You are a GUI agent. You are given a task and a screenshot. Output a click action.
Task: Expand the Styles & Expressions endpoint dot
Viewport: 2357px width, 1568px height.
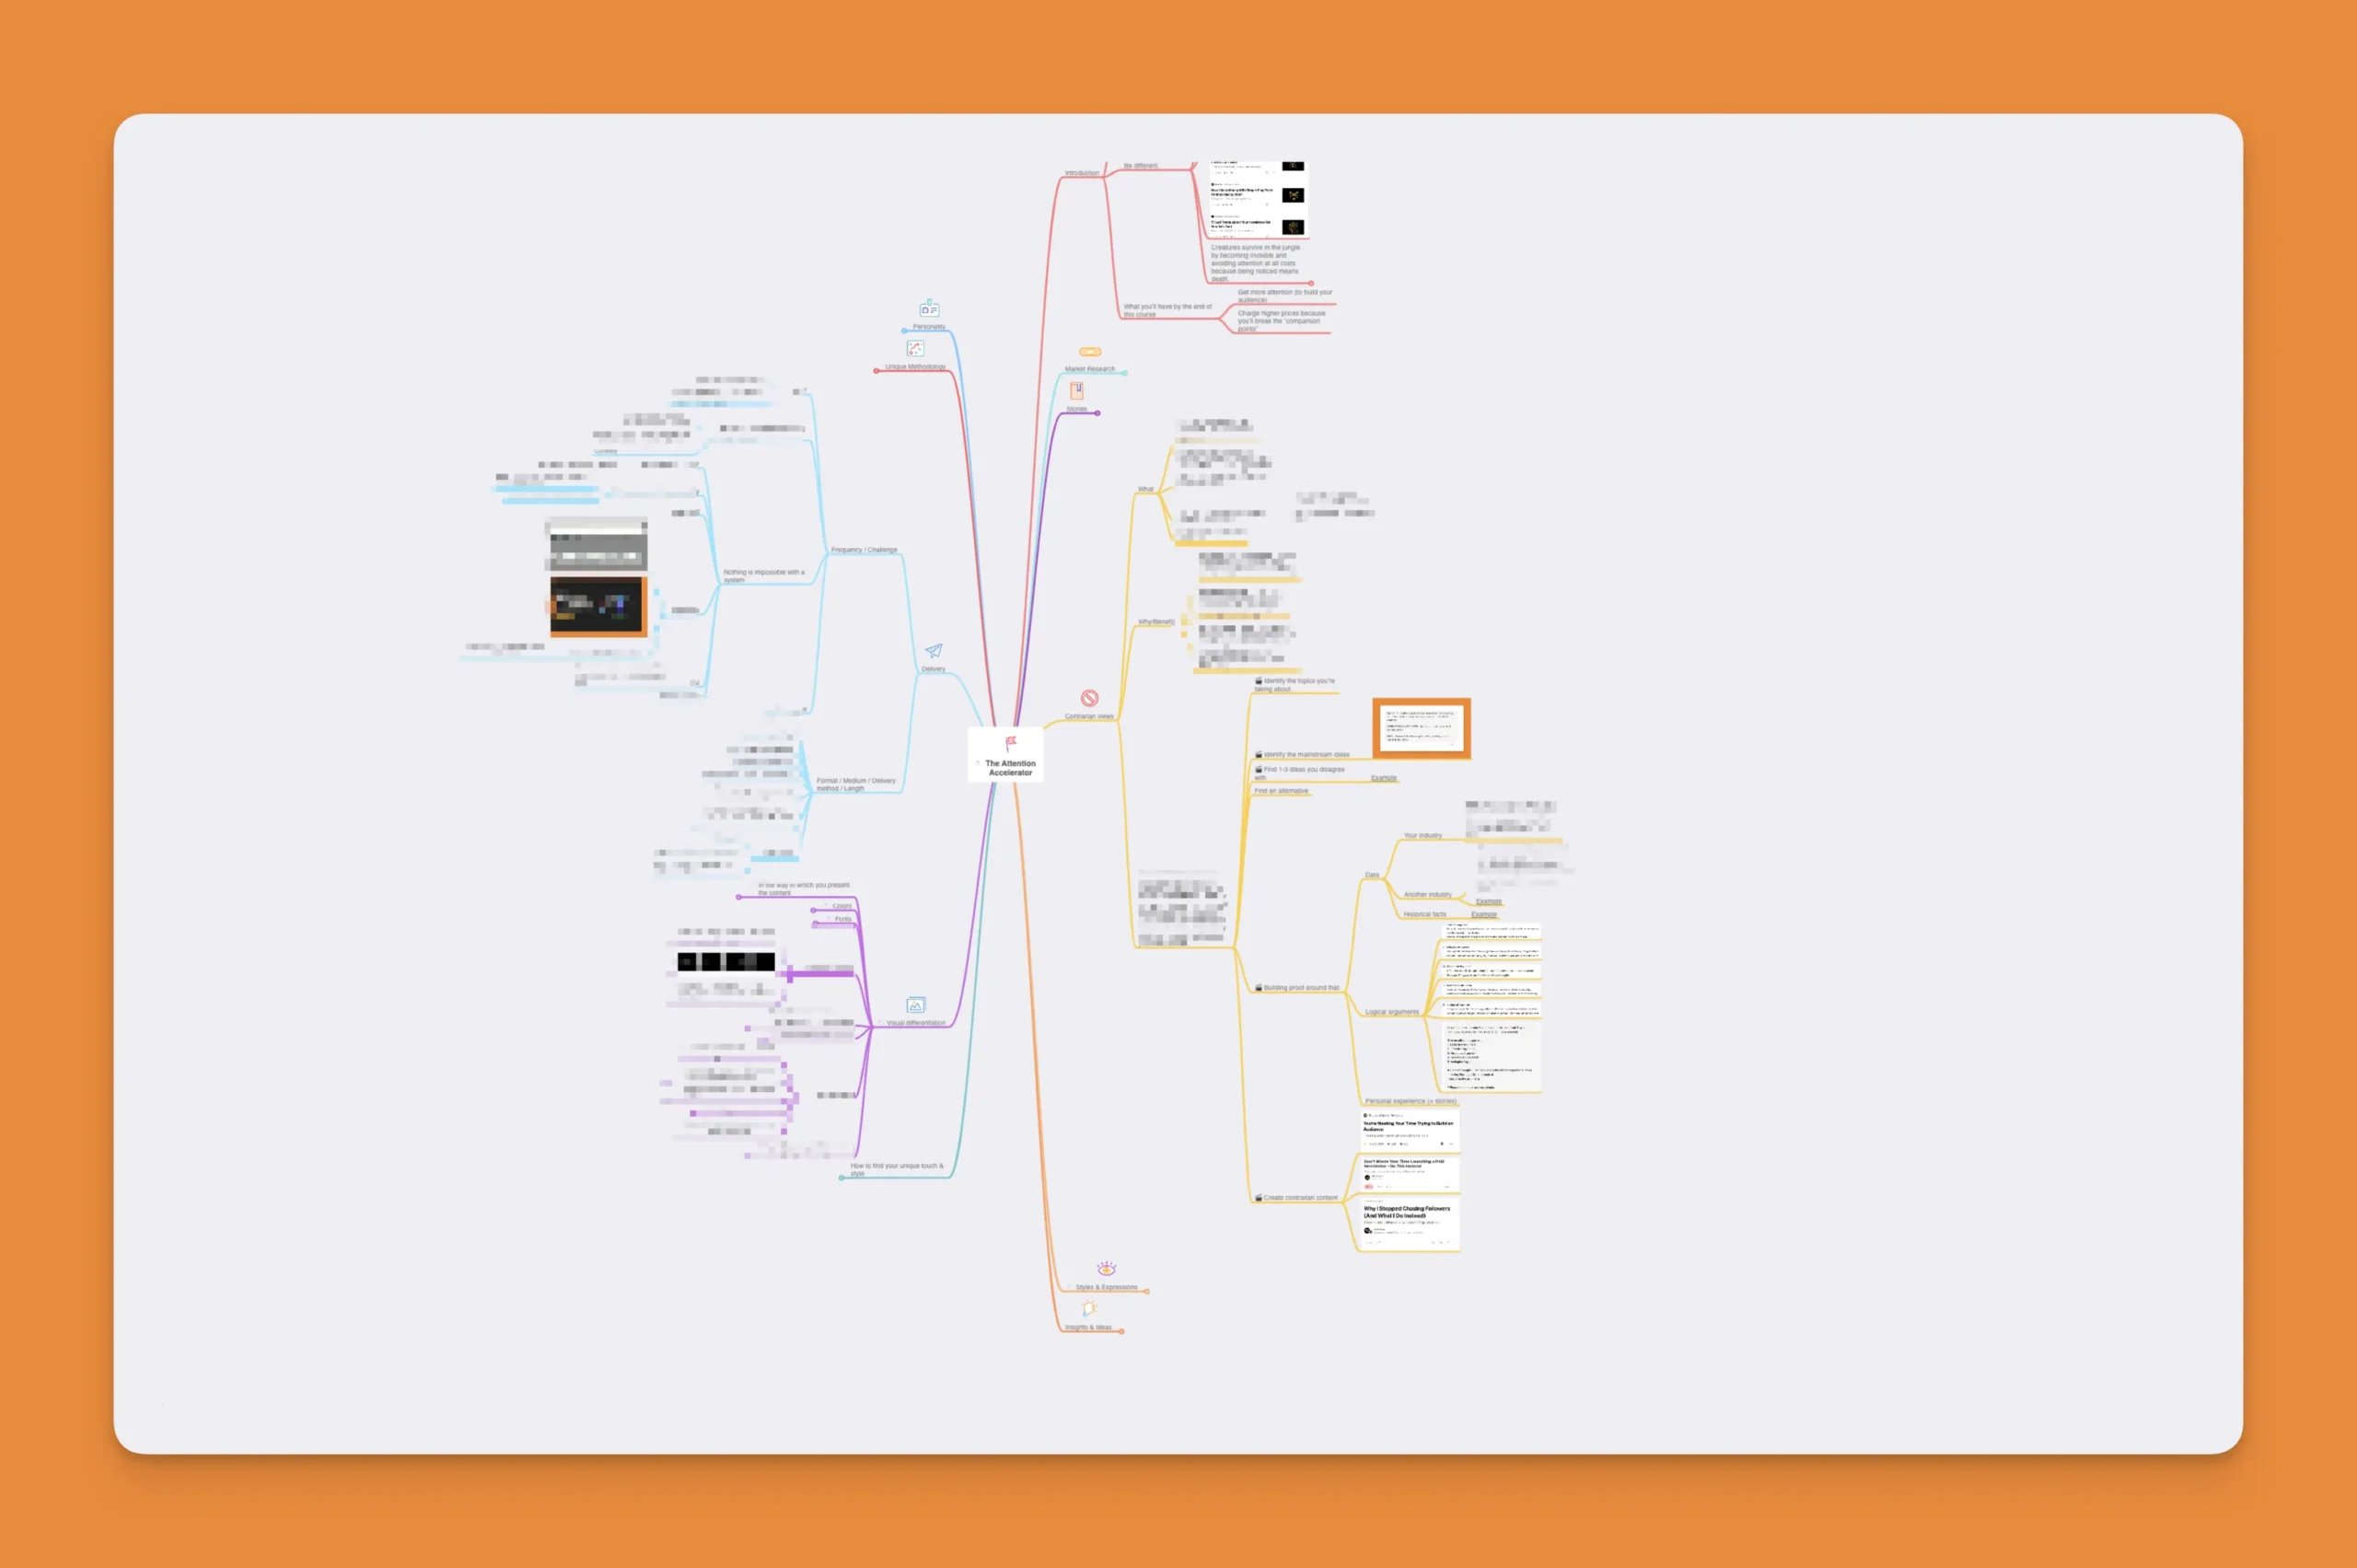[1147, 1292]
